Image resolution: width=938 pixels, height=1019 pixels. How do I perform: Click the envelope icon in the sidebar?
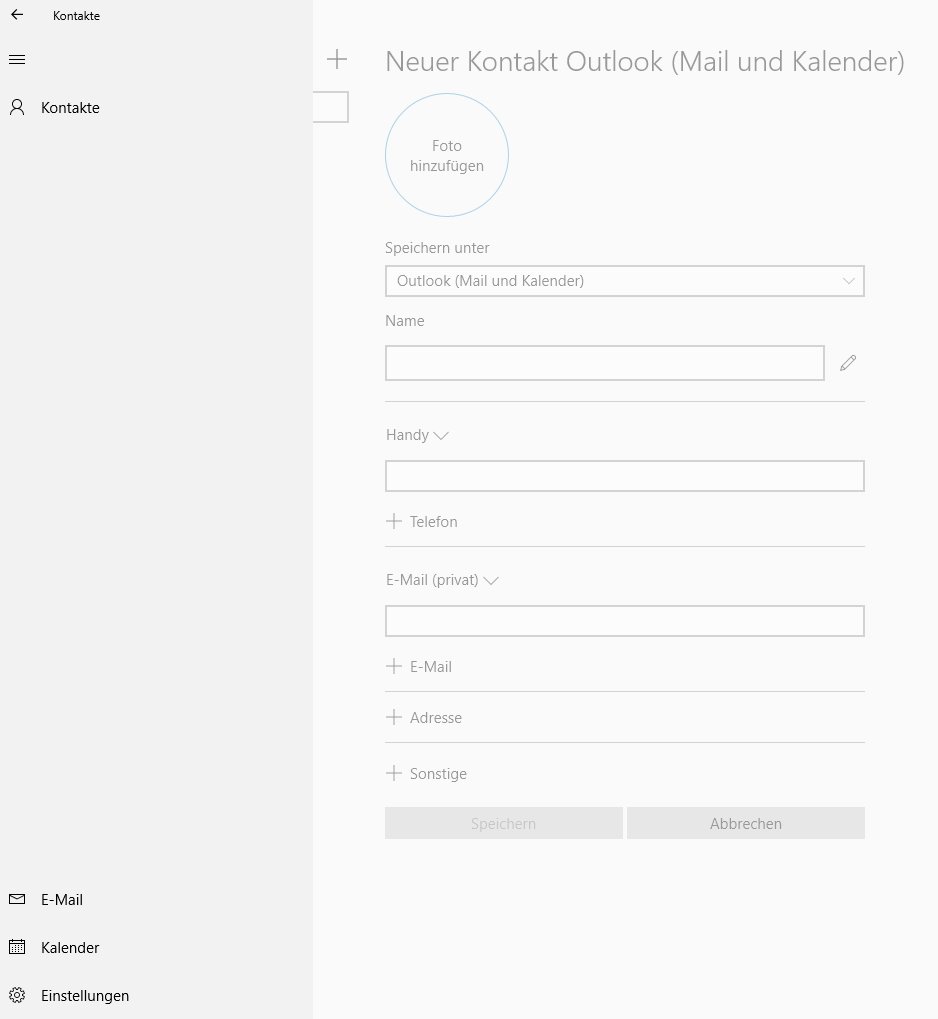tap(17, 899)
